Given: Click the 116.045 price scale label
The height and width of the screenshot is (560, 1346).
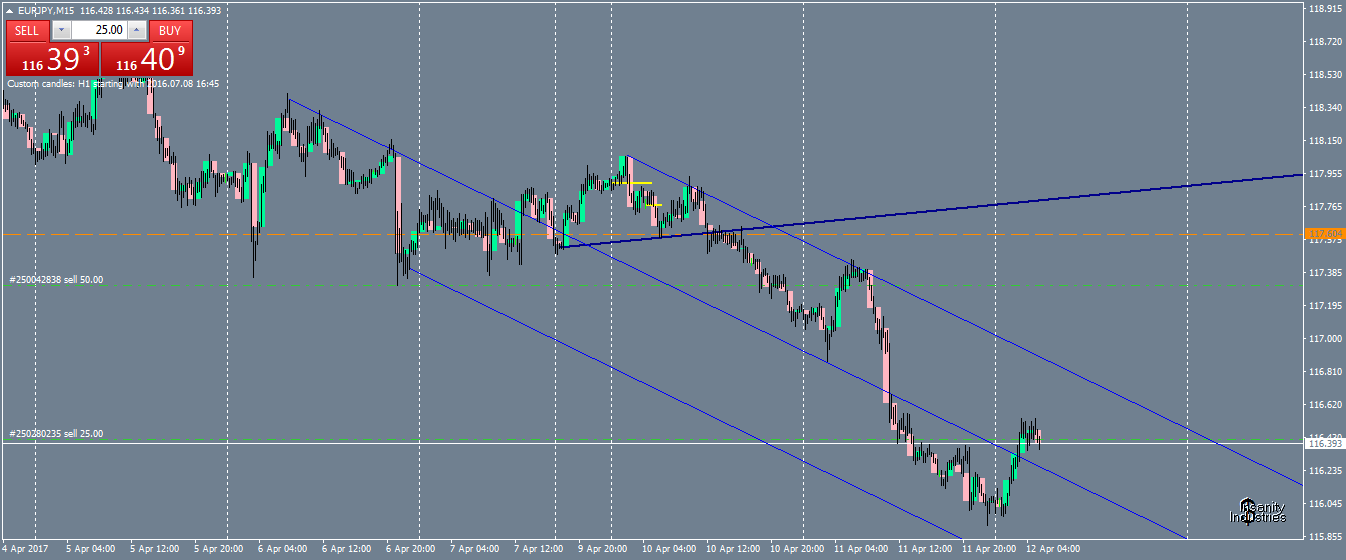Looking at the screenshot, I should [x=1325, y=503].
